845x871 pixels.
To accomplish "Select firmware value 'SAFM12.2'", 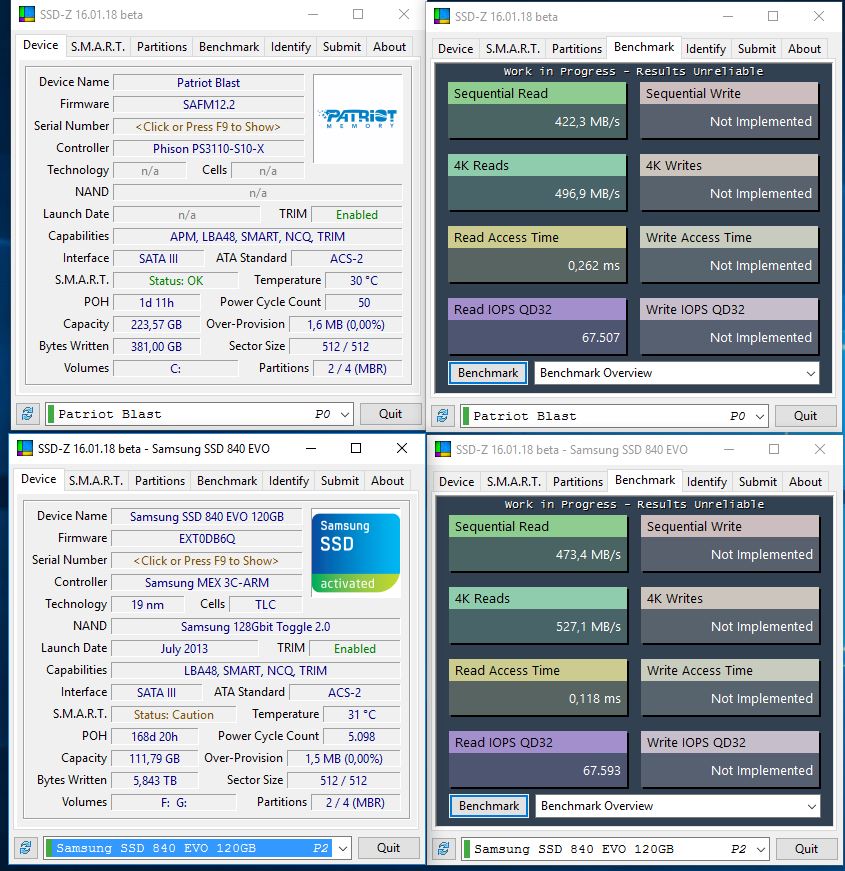I will click(x=208, y=104).
